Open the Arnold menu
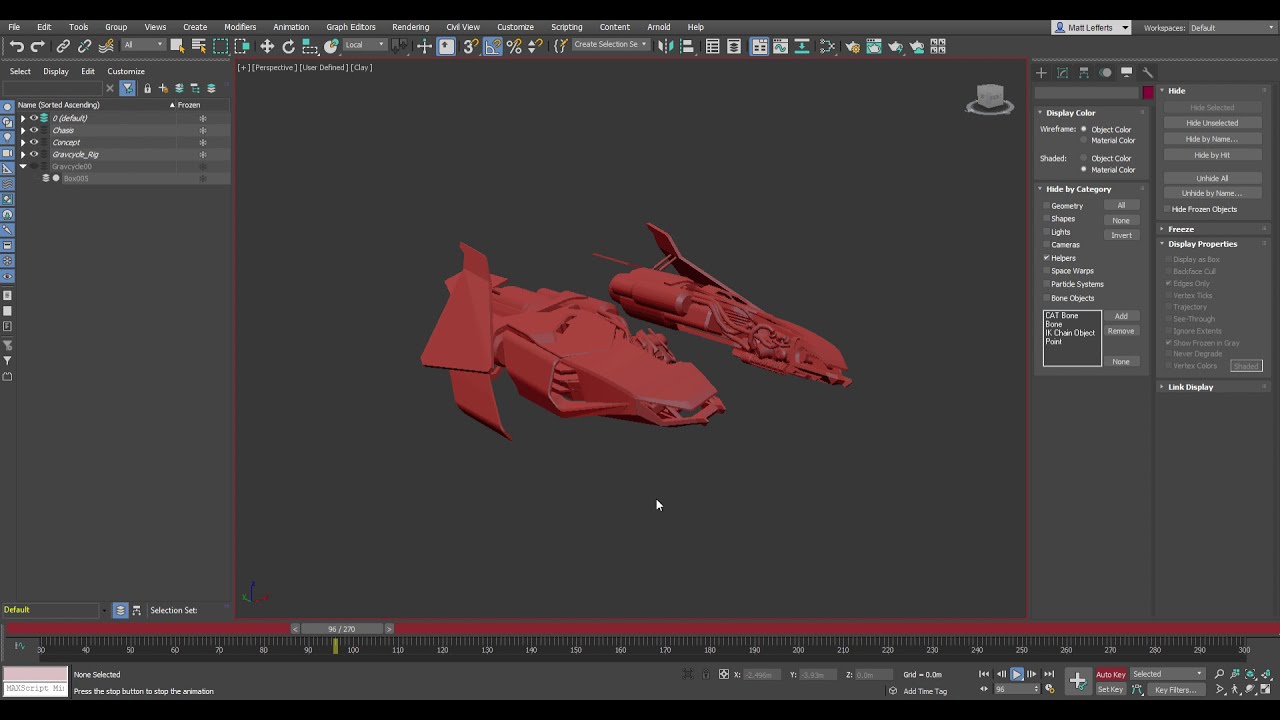1280x720 pixels. tap(658, 27)
